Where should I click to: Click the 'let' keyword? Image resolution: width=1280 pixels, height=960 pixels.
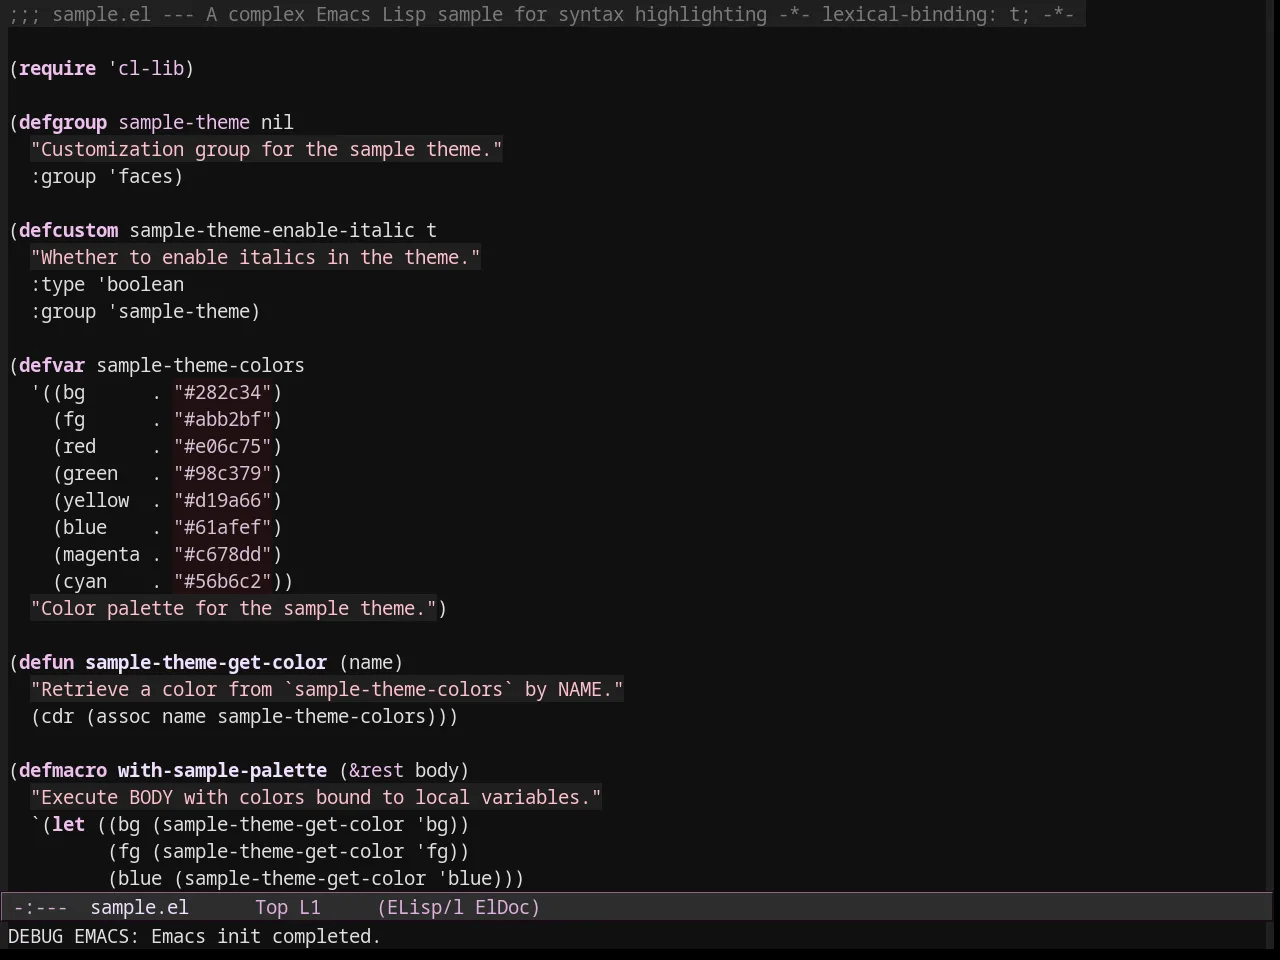pyautogui.click(x=68, y=824)
